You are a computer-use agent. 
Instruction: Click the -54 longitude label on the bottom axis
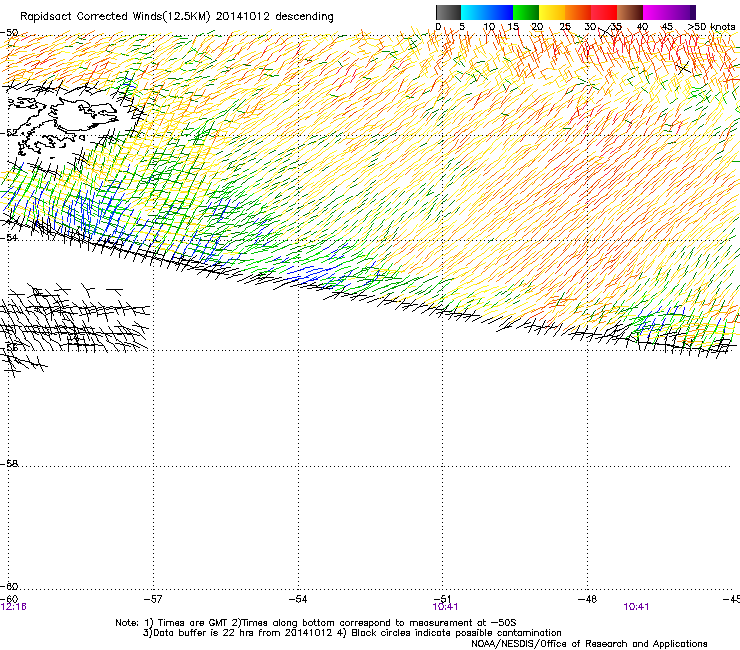[x=298, y=599]
